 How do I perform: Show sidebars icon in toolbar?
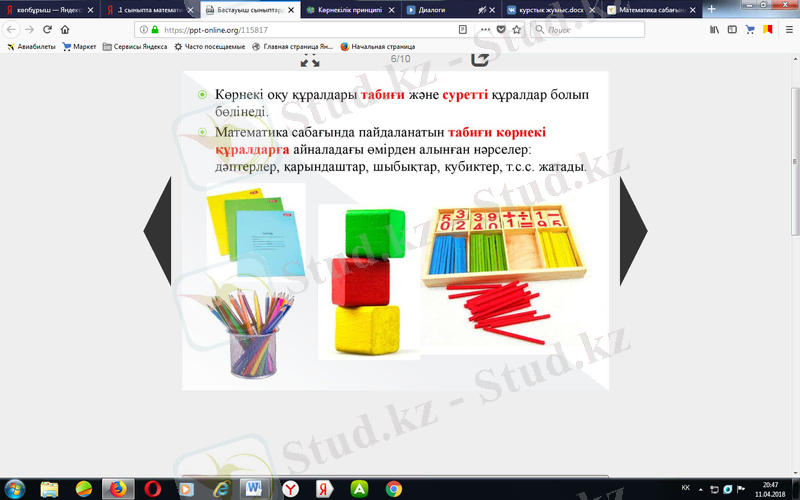(732, 30)
